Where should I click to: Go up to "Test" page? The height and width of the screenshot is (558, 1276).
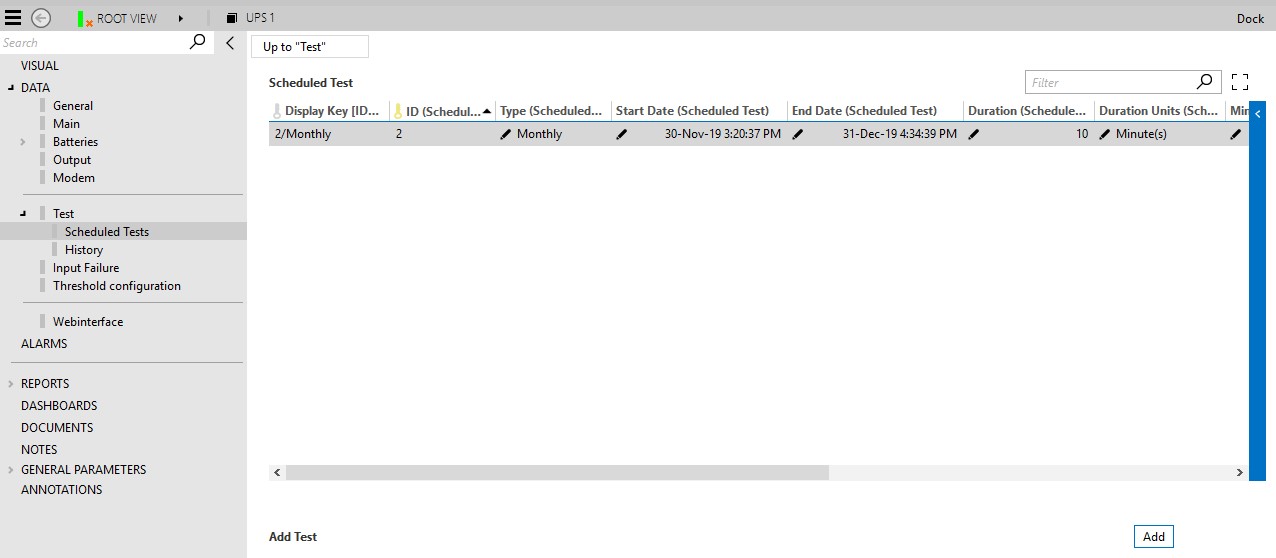[309, 47]
